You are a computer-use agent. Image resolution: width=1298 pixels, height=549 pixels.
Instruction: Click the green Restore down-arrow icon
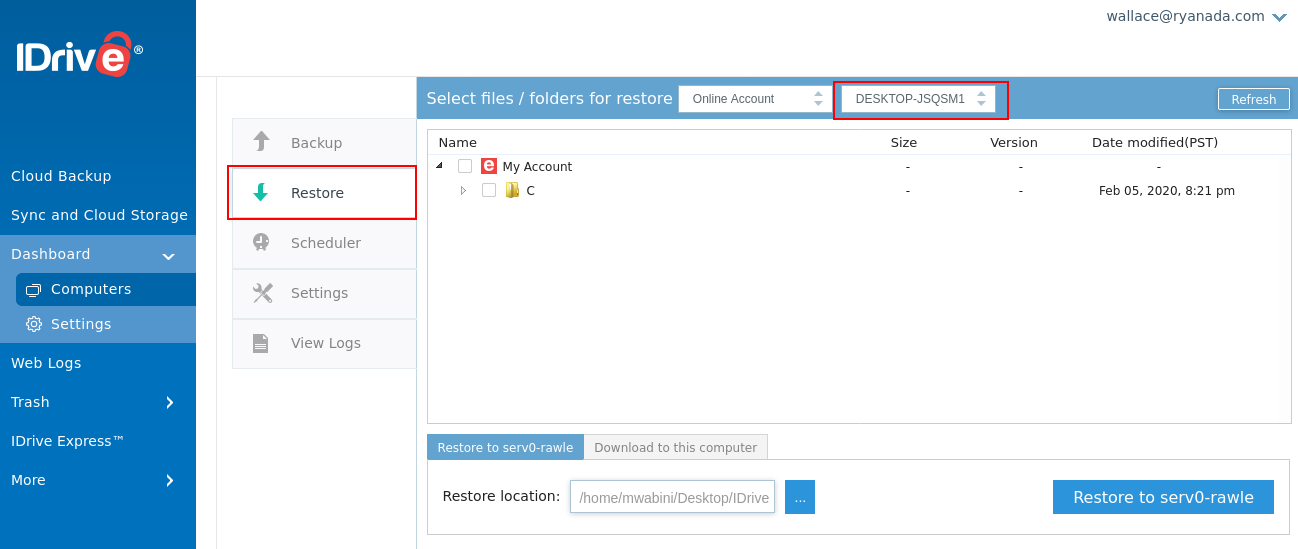click(x=261, y=193)
